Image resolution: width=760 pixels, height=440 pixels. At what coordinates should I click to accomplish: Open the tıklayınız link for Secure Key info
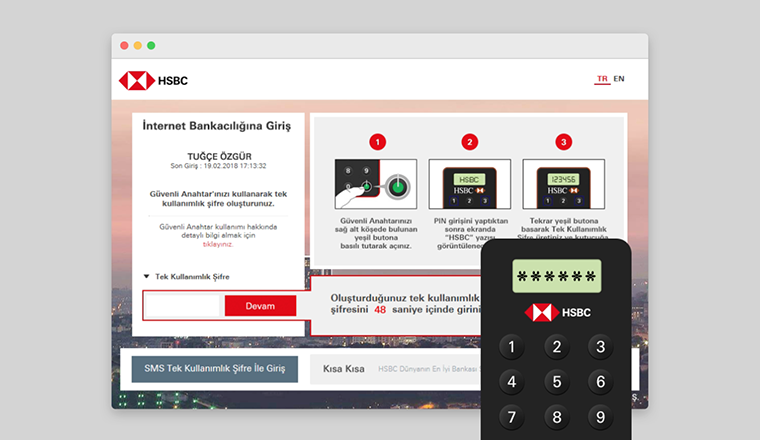[218, 244]
